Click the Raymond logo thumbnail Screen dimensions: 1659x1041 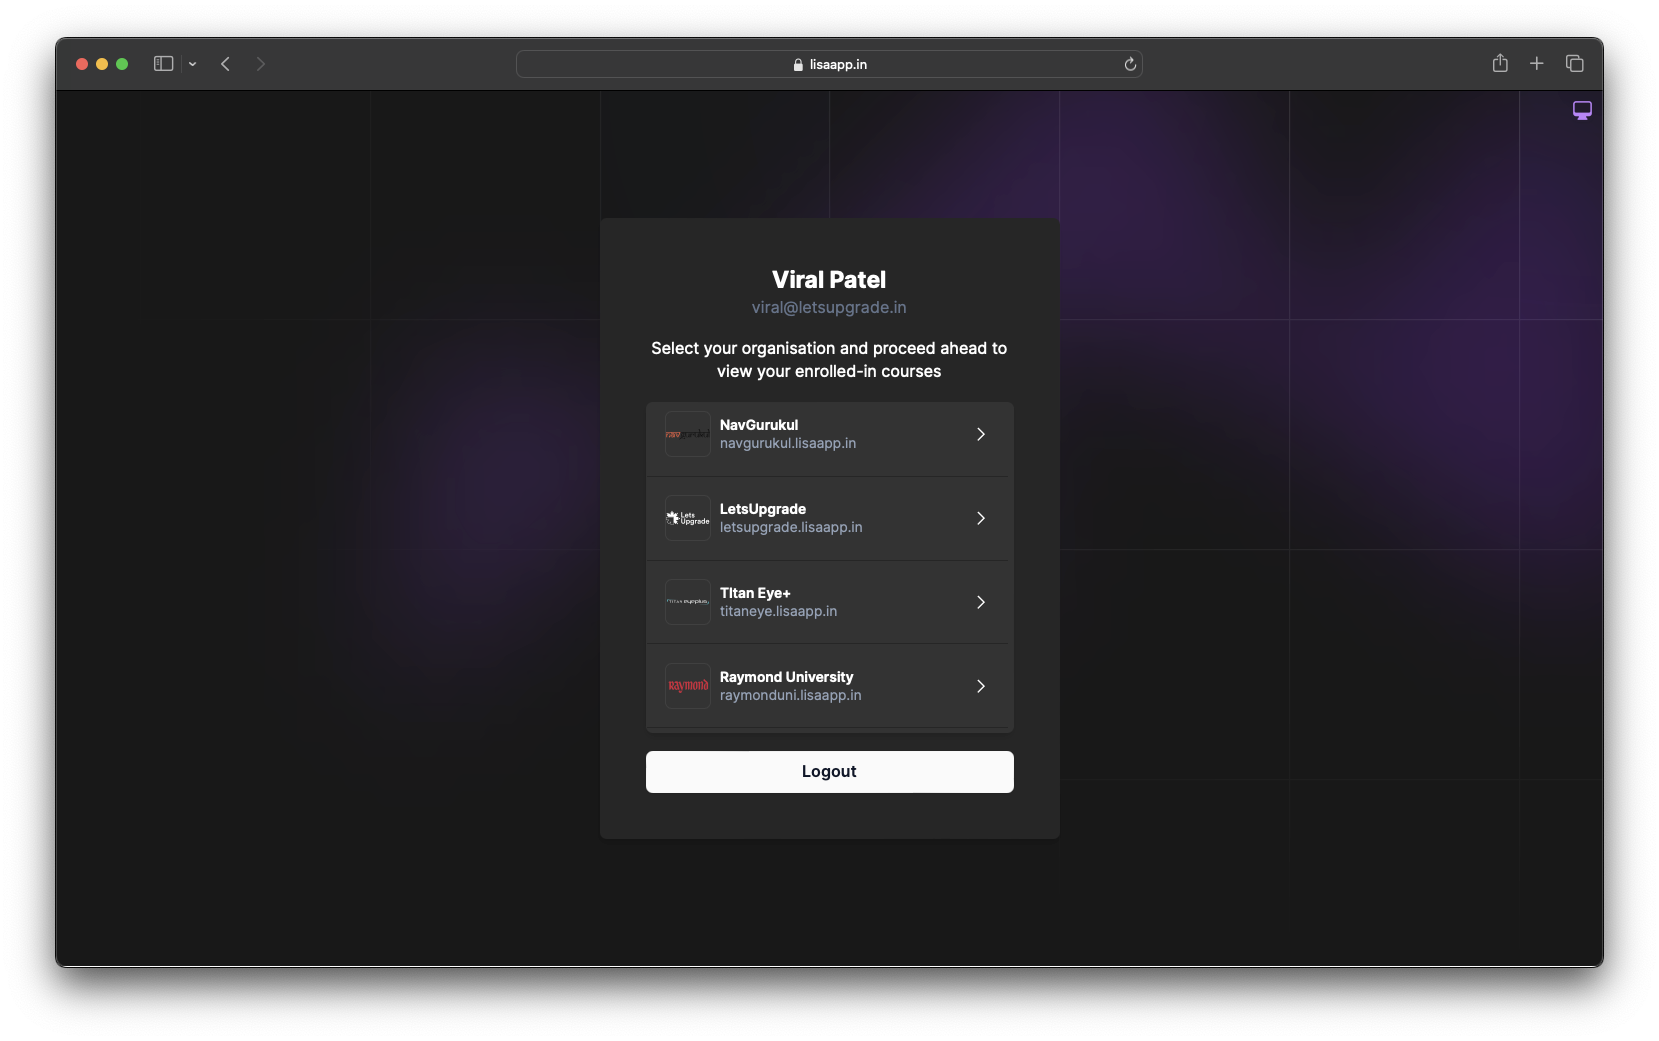point(688,686)
